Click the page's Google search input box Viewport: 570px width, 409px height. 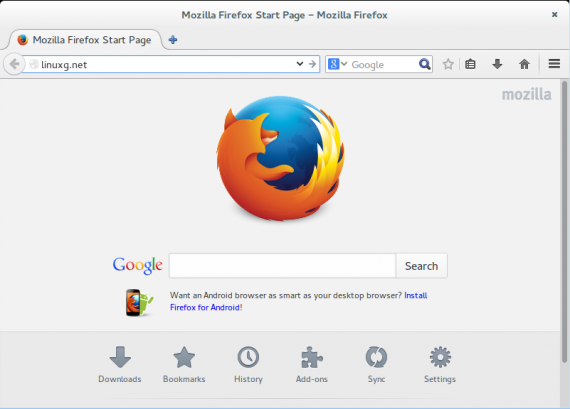pos(282,266)
